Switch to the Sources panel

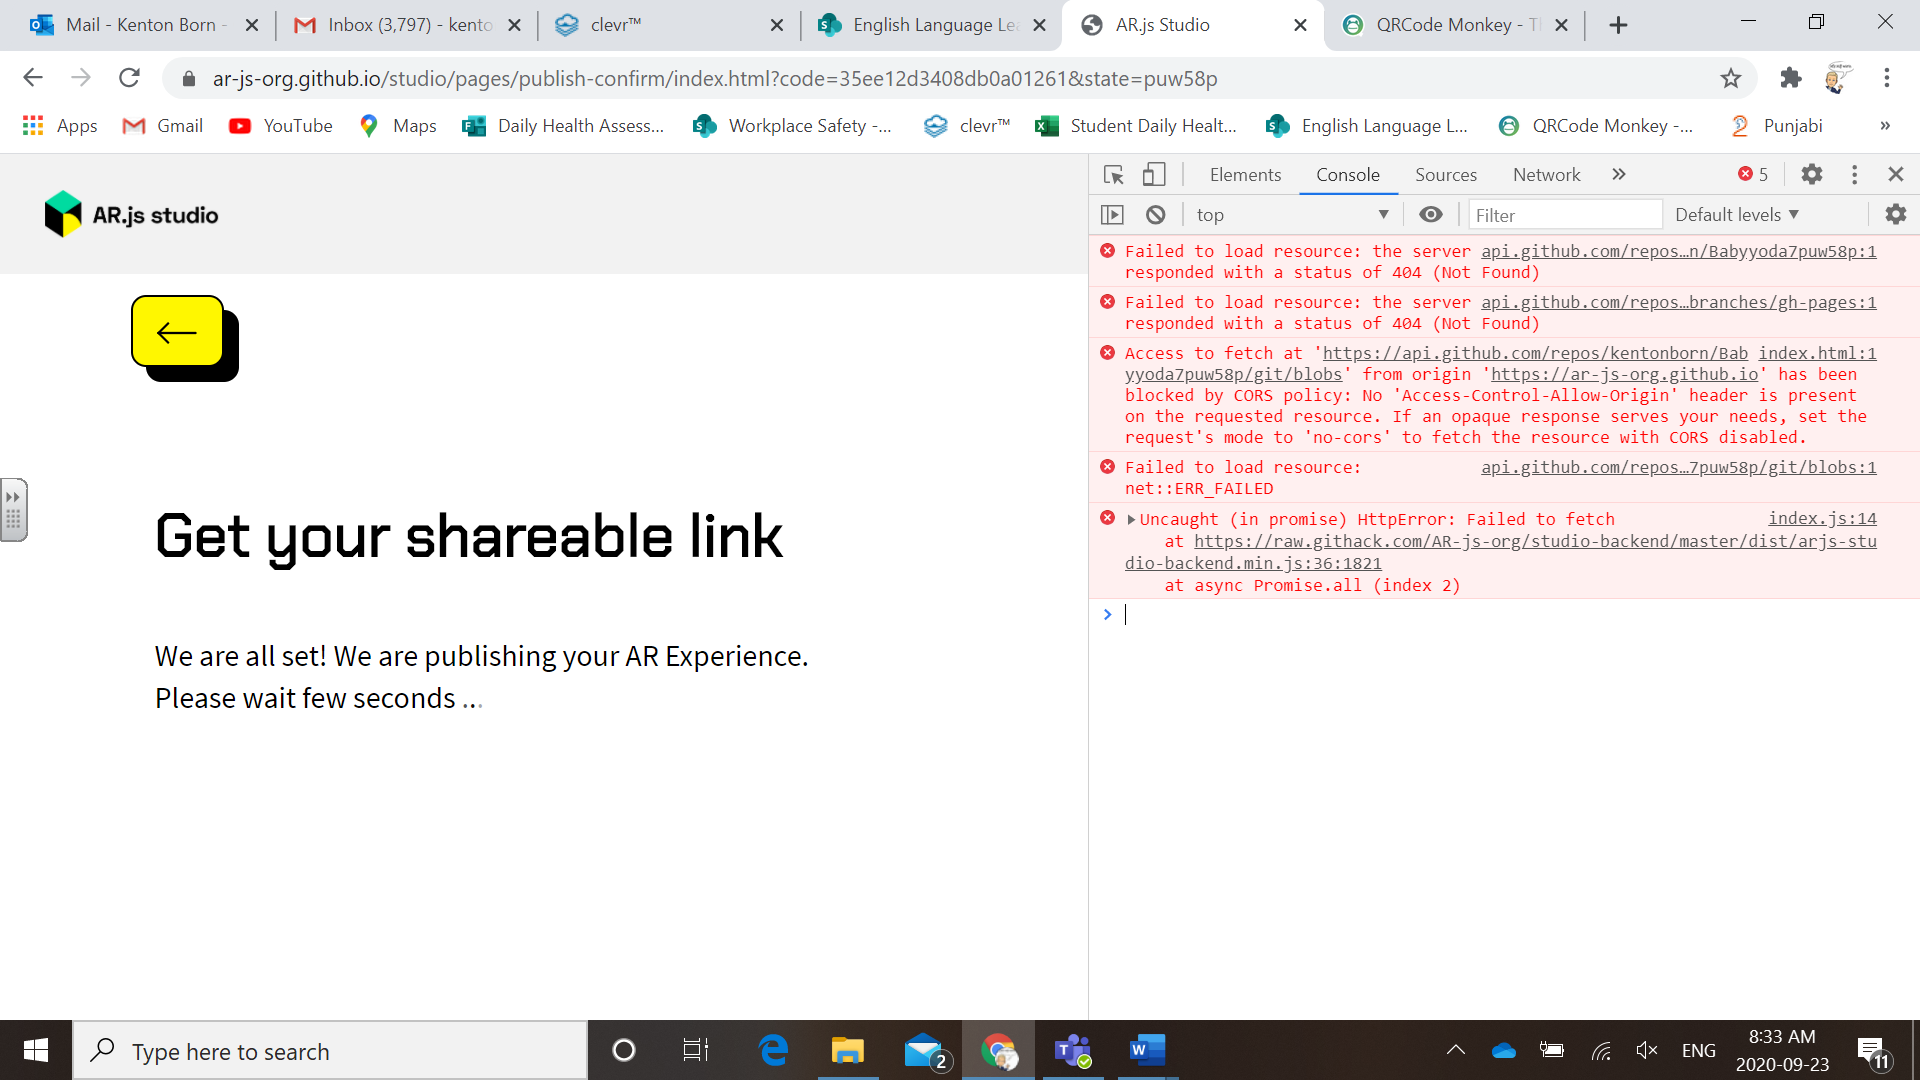[1445, 174]
